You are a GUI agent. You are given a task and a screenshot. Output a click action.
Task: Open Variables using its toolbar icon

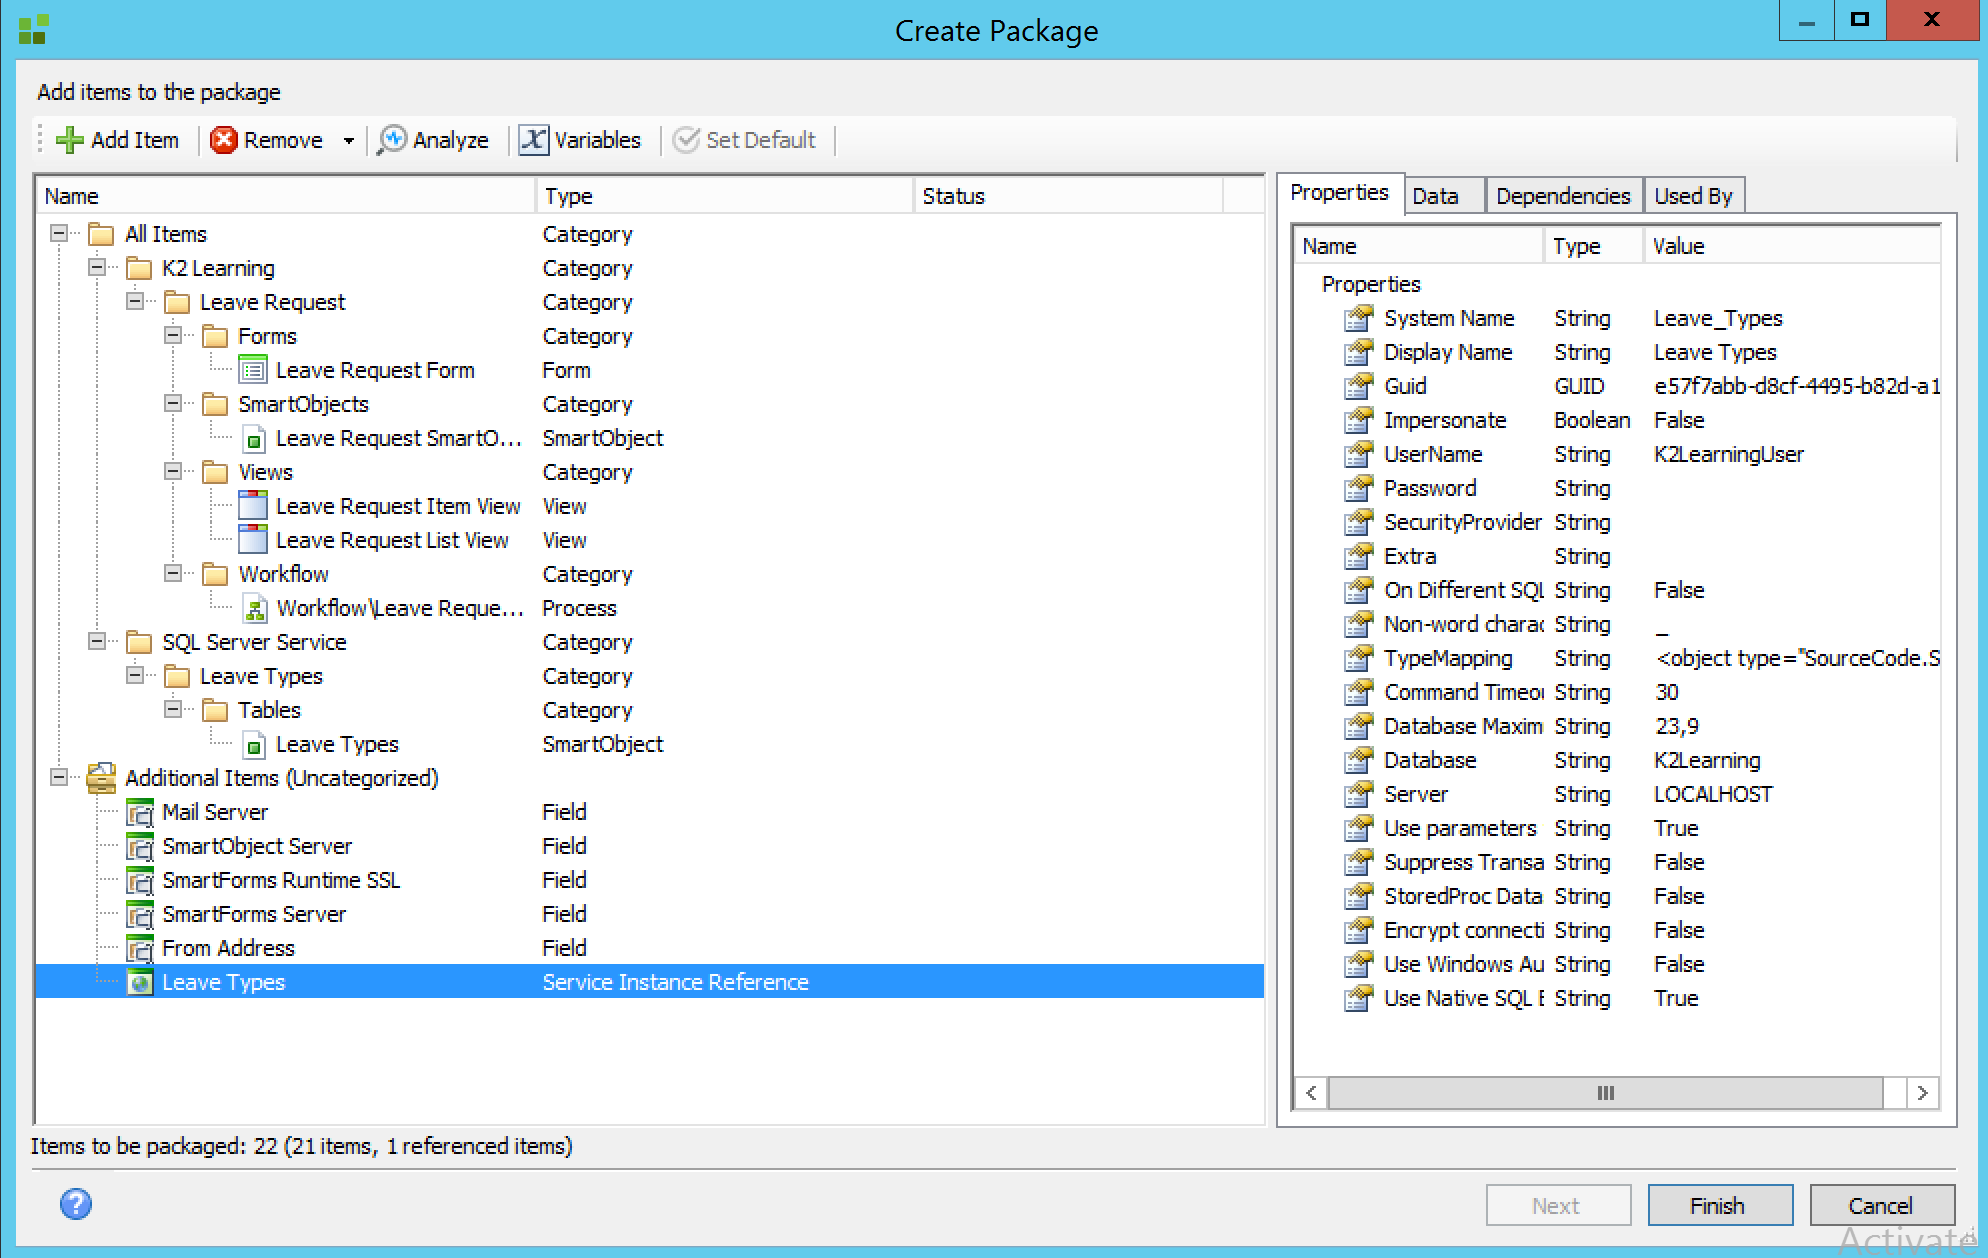tap(533, 140)
